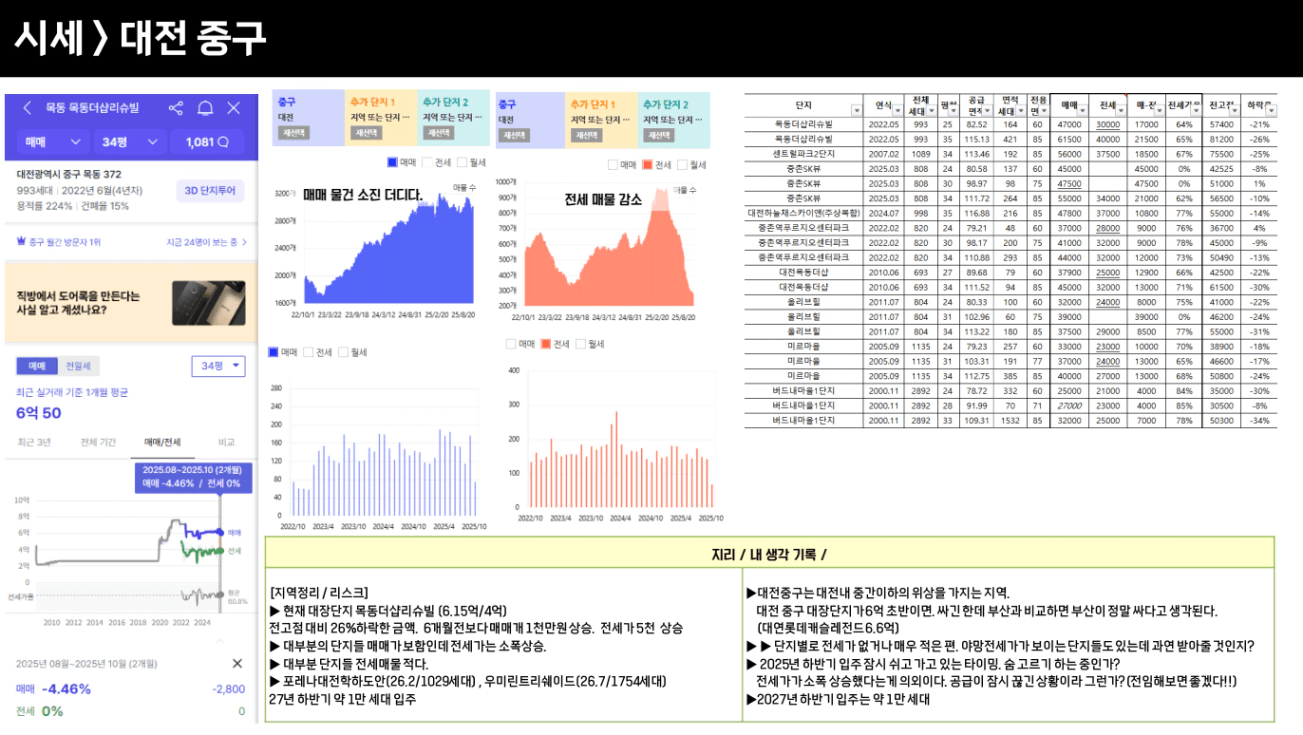The width and height of the screenshot is (1303, 735).
Task: Open the 비교 tab
Action: 227,441
